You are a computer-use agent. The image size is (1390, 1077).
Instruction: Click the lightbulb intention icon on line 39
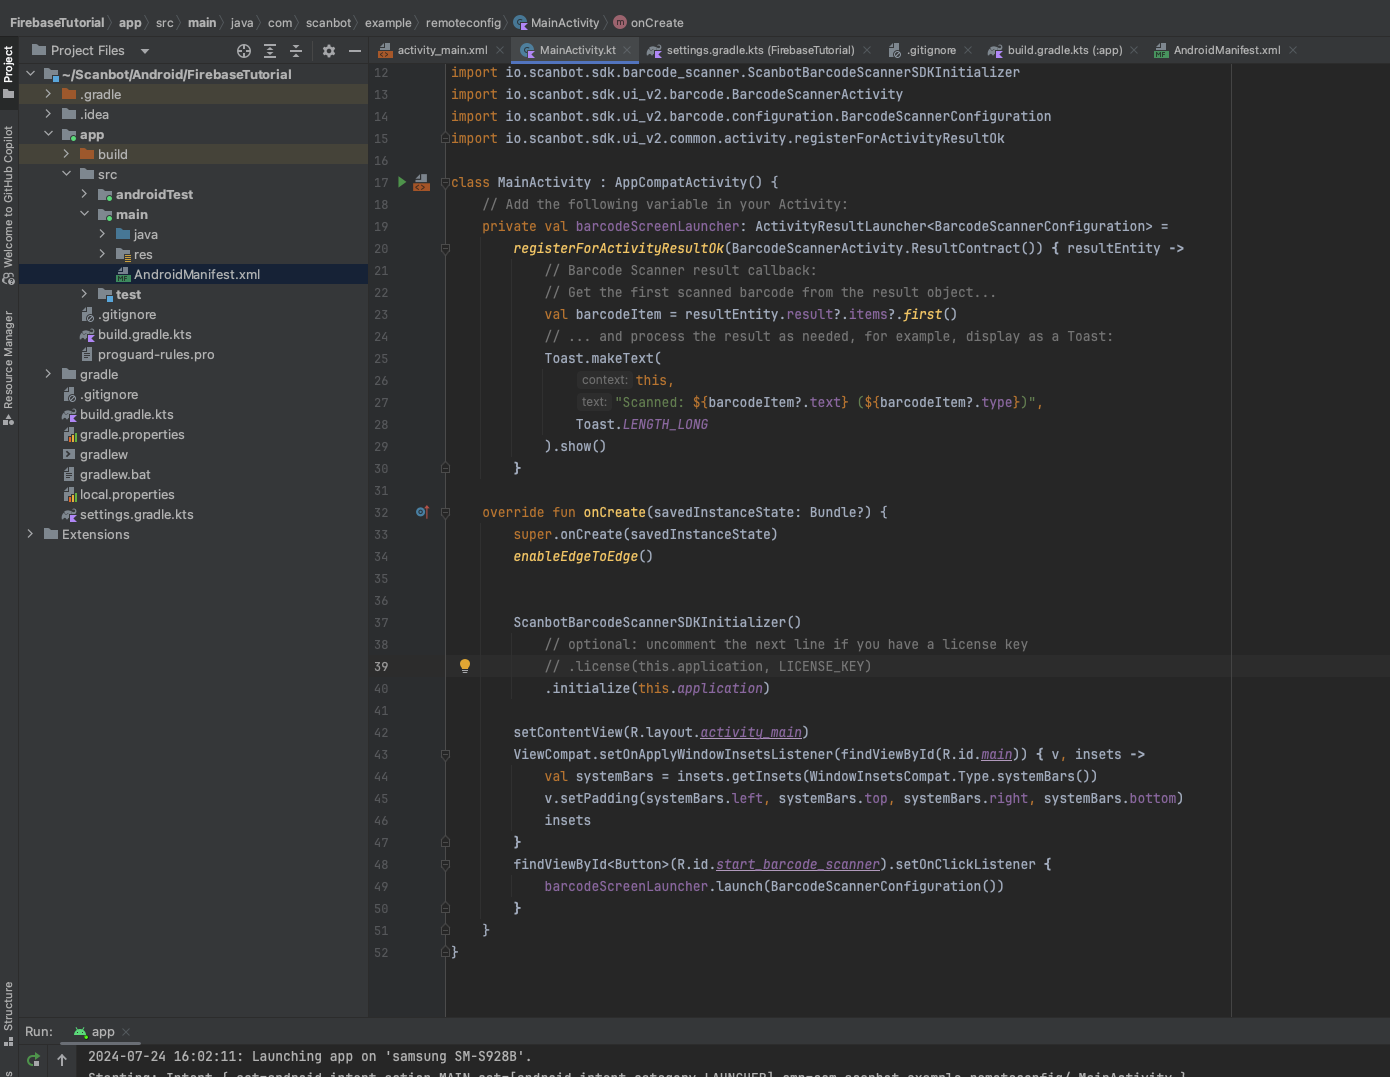[464, 665]
